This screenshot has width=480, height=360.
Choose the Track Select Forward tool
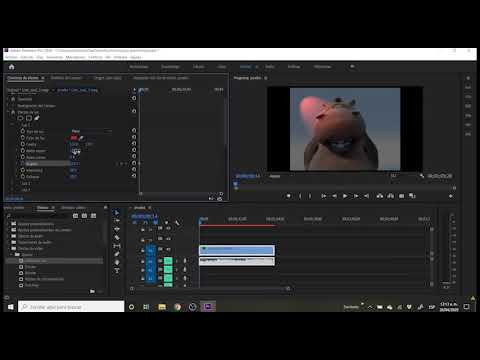[117, 221]
